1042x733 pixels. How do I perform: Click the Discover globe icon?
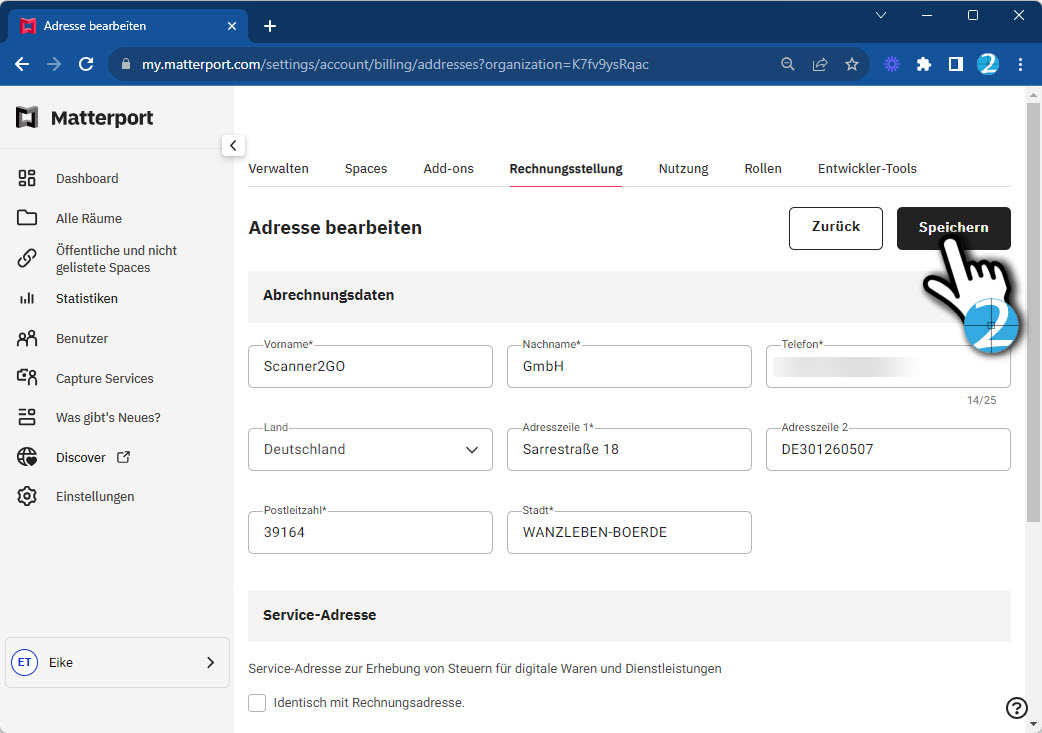27,457
